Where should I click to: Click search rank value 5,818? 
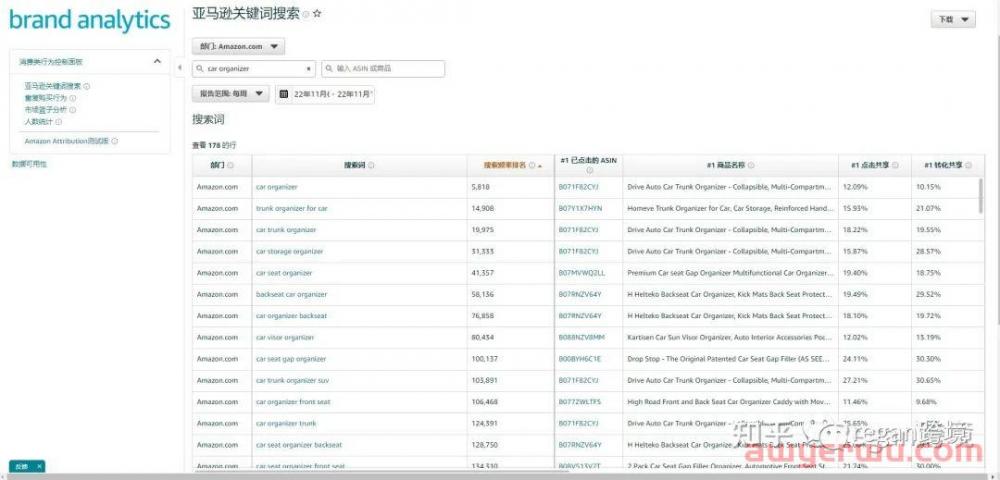click(x=480, y=187)
